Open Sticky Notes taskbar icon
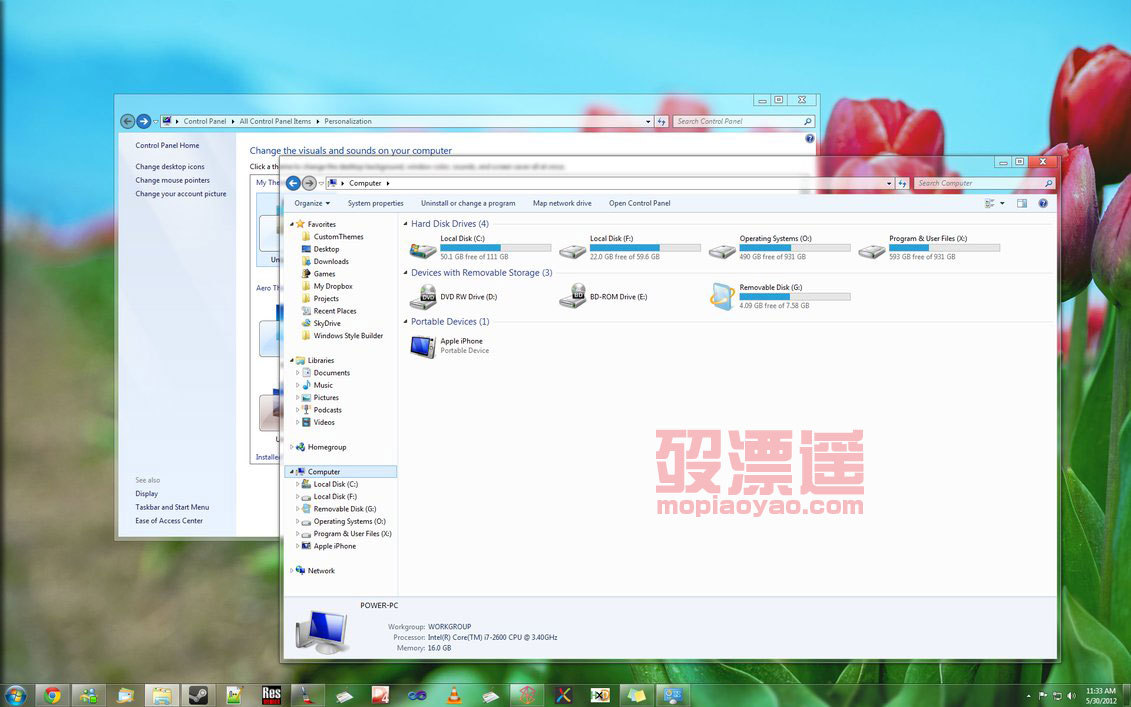 point(637,695)
